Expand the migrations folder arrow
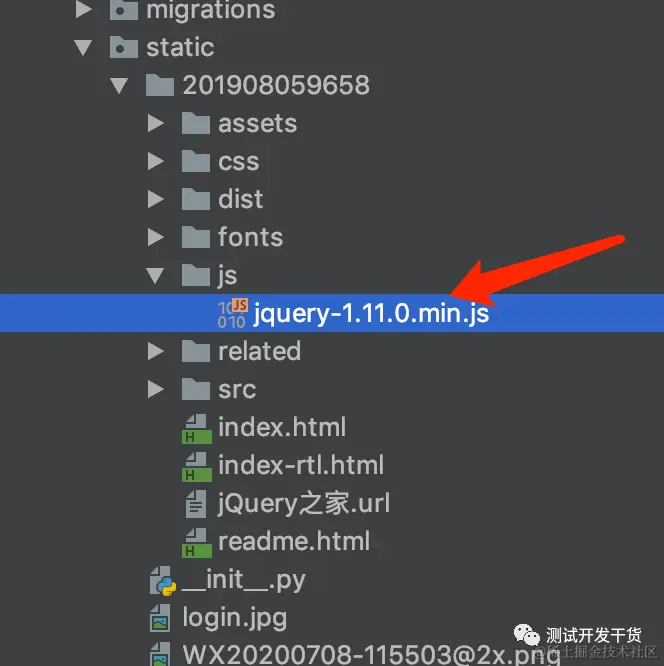664x666 pixels. point(84,9)
